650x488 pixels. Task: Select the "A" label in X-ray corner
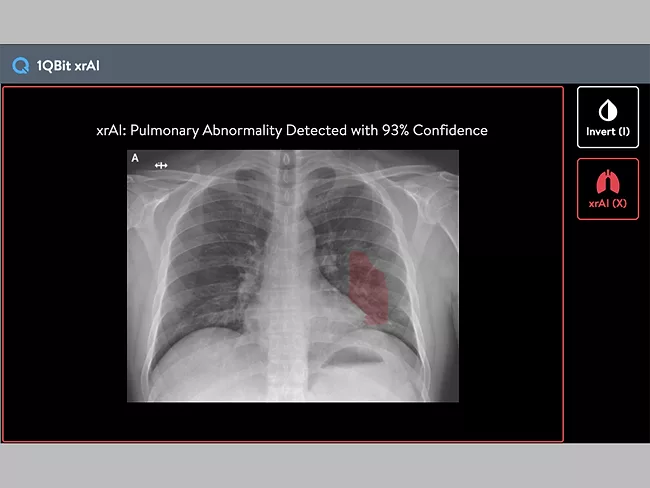[x=135, y=158]
